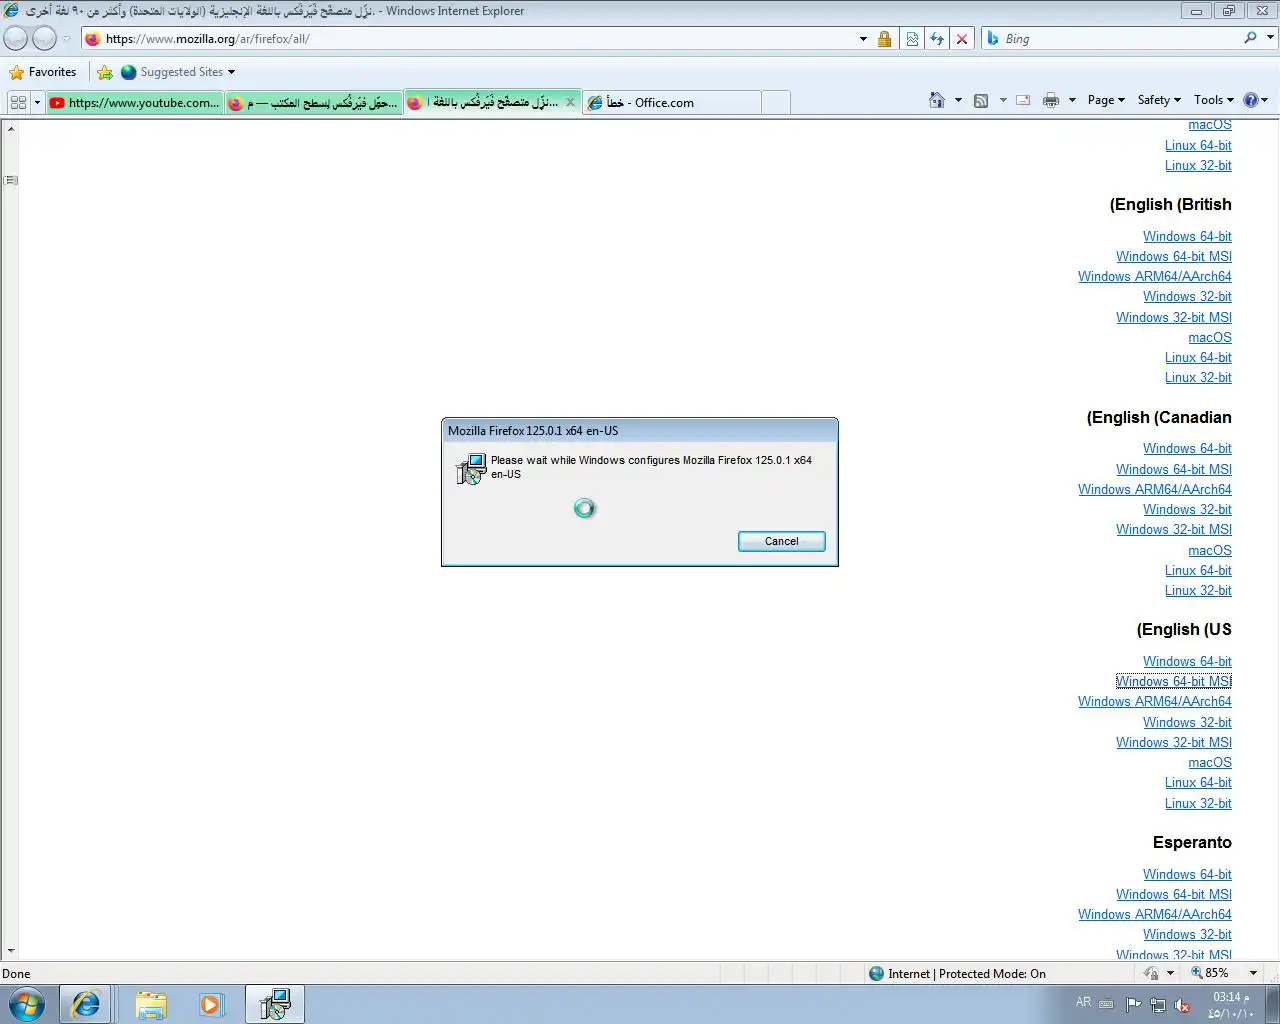The height and width of the screenshot is (1024, 1280).
Task: Click Linux 64-bit under English (US)
Action: tap(1198, 783)
